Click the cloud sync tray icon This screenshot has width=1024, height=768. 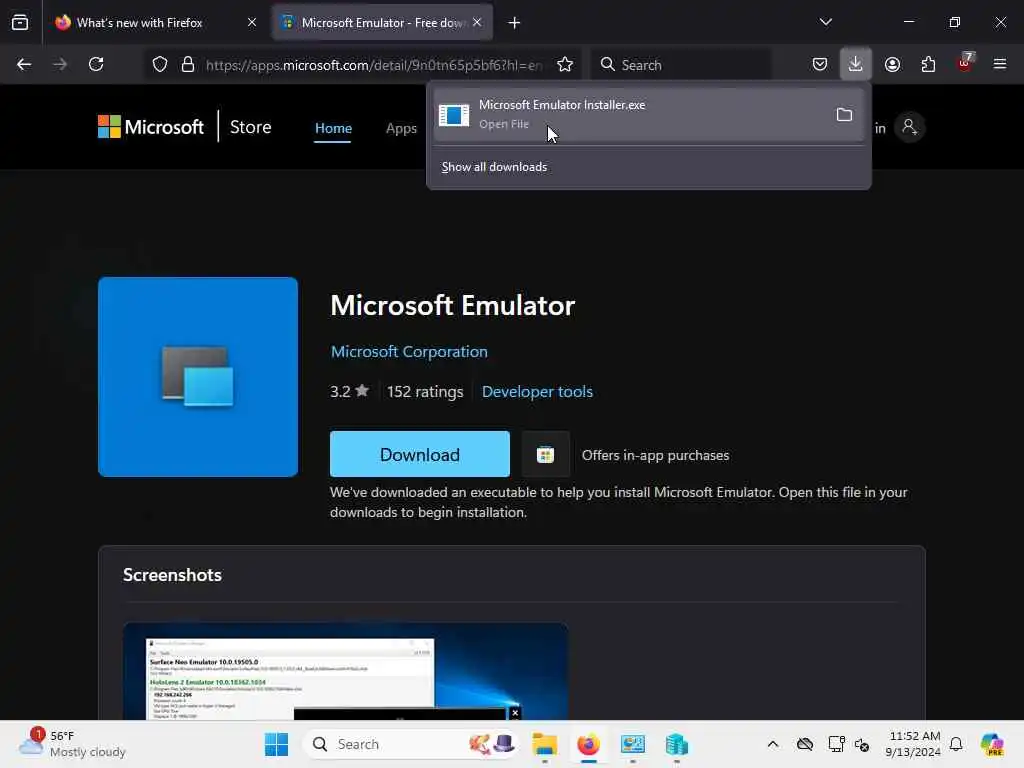coord(805,744)
